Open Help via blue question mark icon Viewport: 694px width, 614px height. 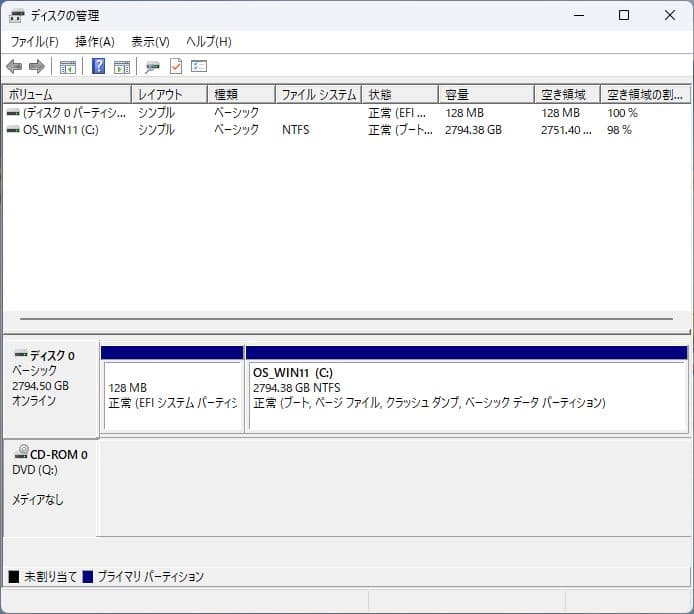98,66
